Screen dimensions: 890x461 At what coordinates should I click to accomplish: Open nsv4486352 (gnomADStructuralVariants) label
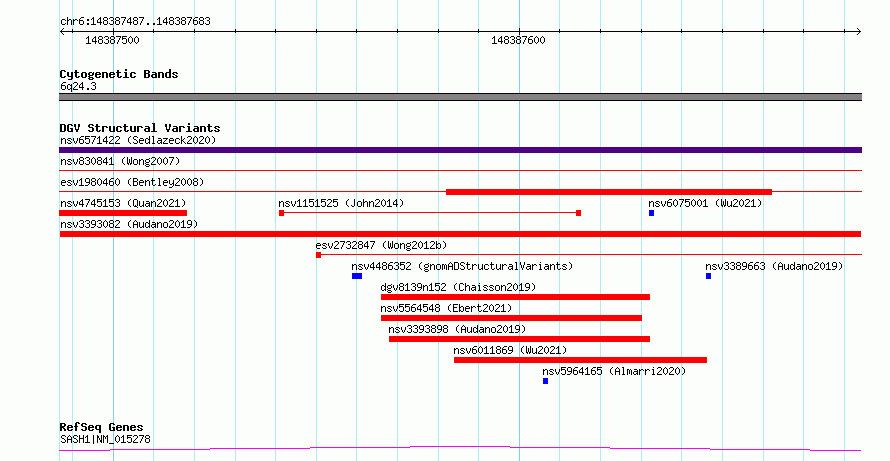coord(462,266)
